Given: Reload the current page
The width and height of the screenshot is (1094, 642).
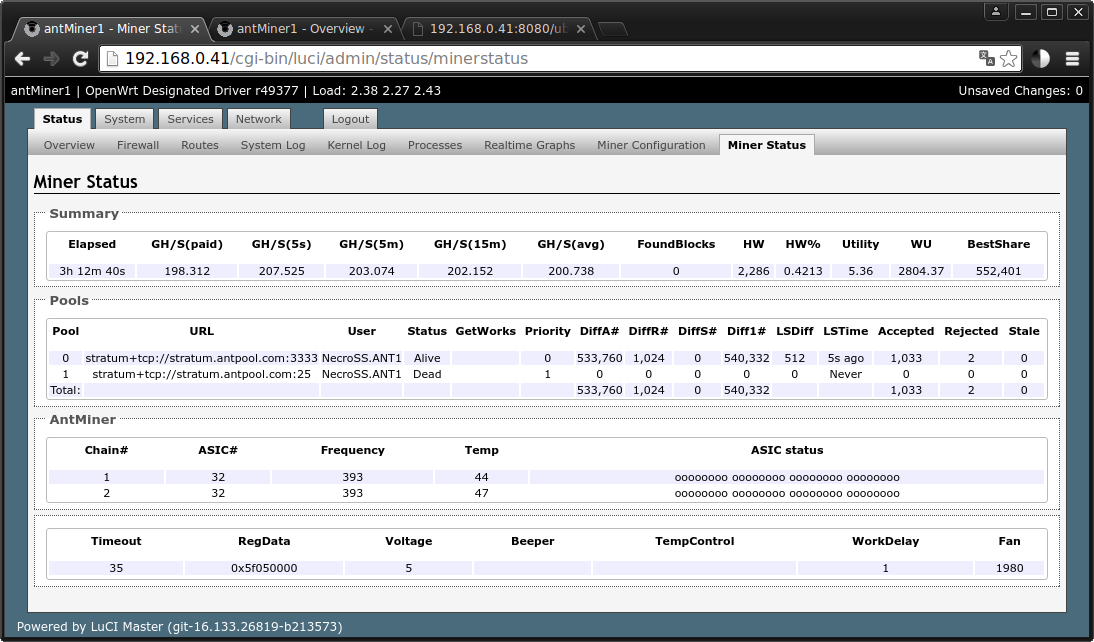Looking at the screenshot, I should point(81,58).
